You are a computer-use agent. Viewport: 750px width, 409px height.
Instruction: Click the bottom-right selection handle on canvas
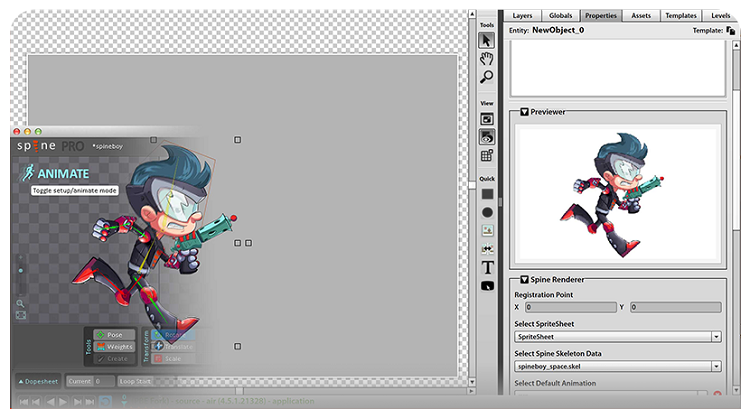pos(237,346)
